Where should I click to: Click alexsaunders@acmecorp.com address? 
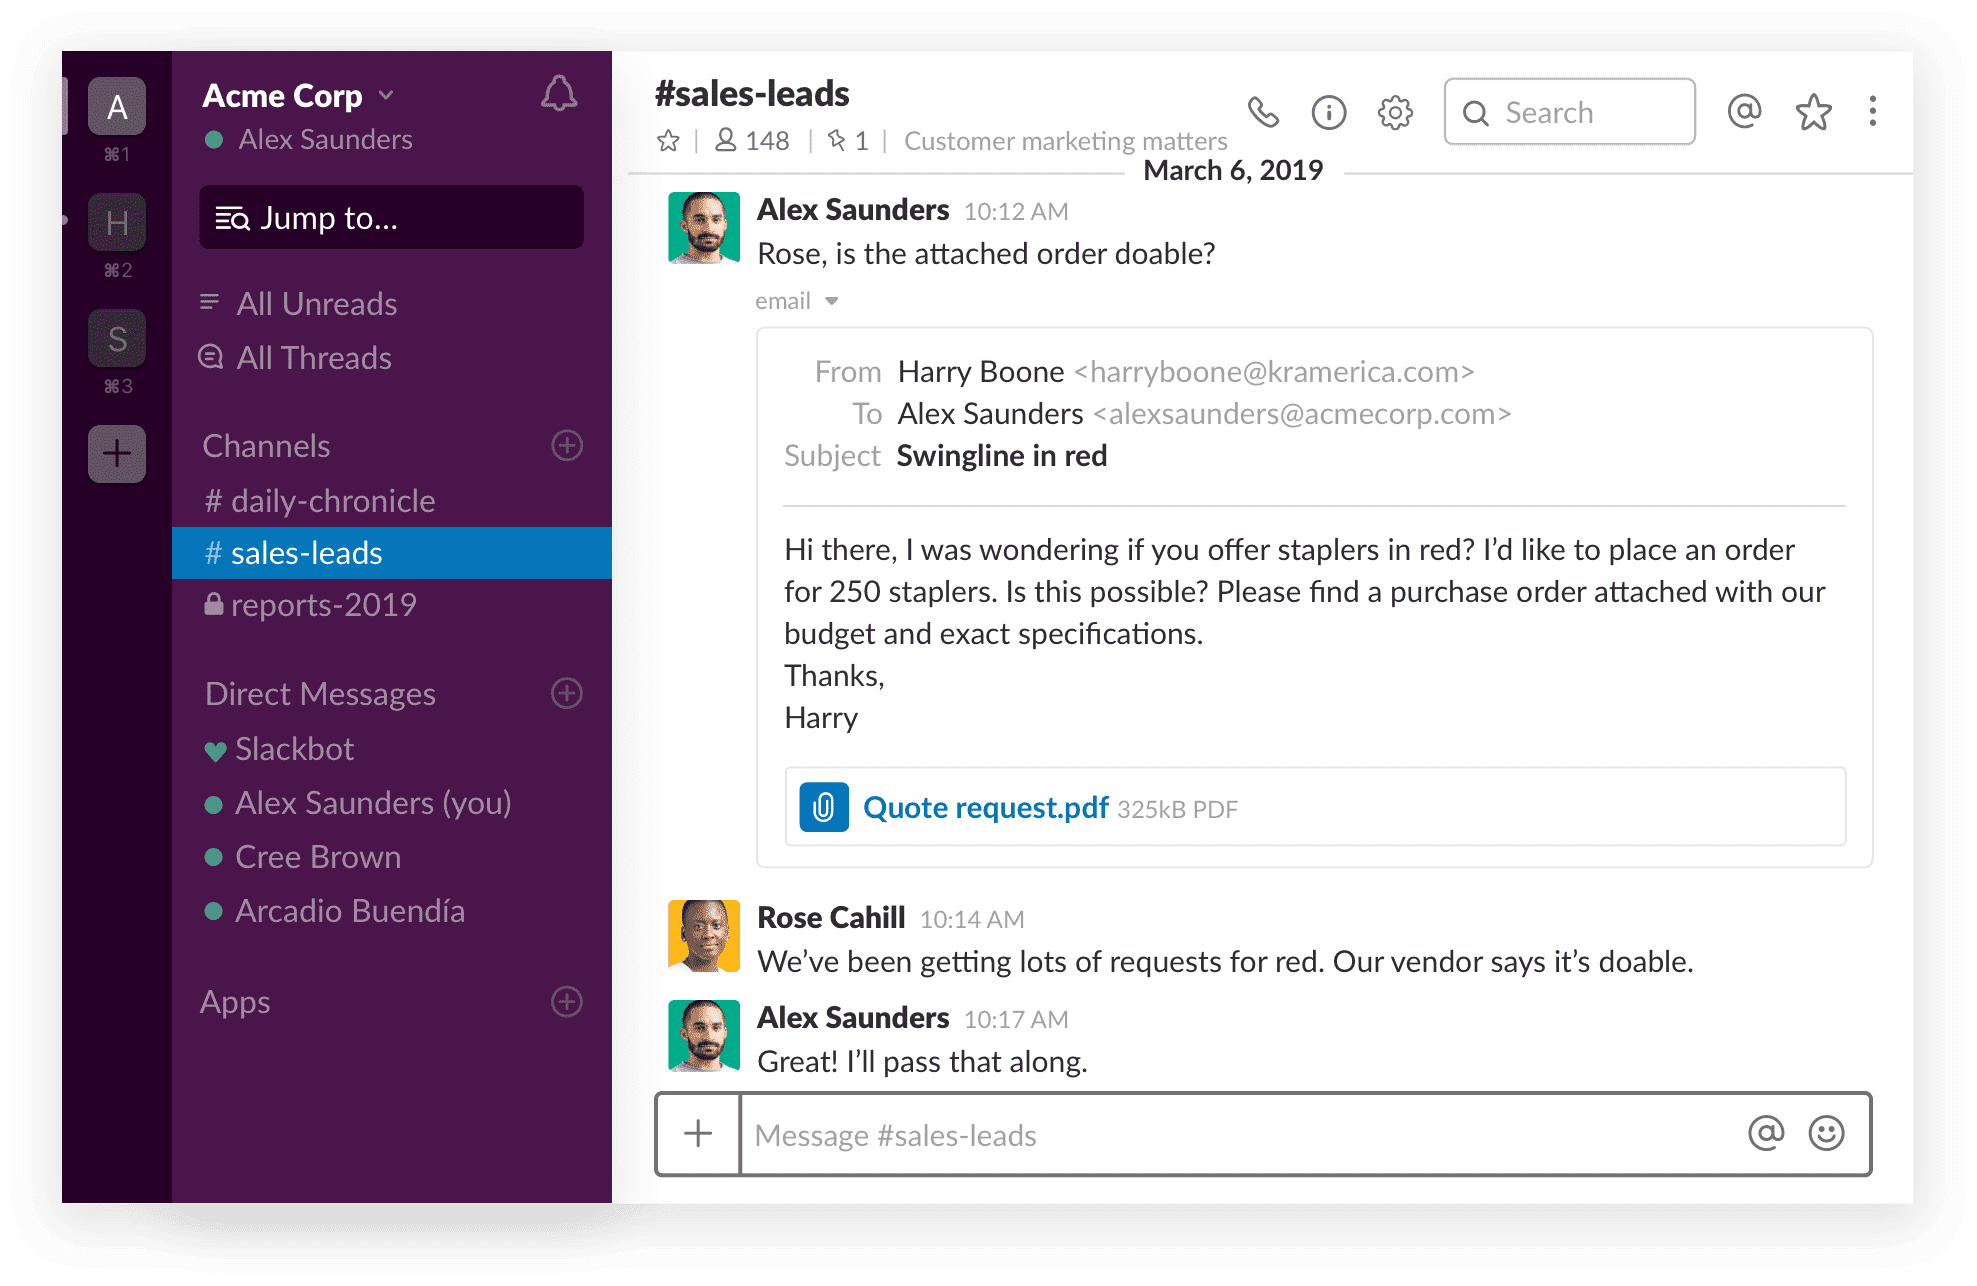click(x=1302, y=414)
